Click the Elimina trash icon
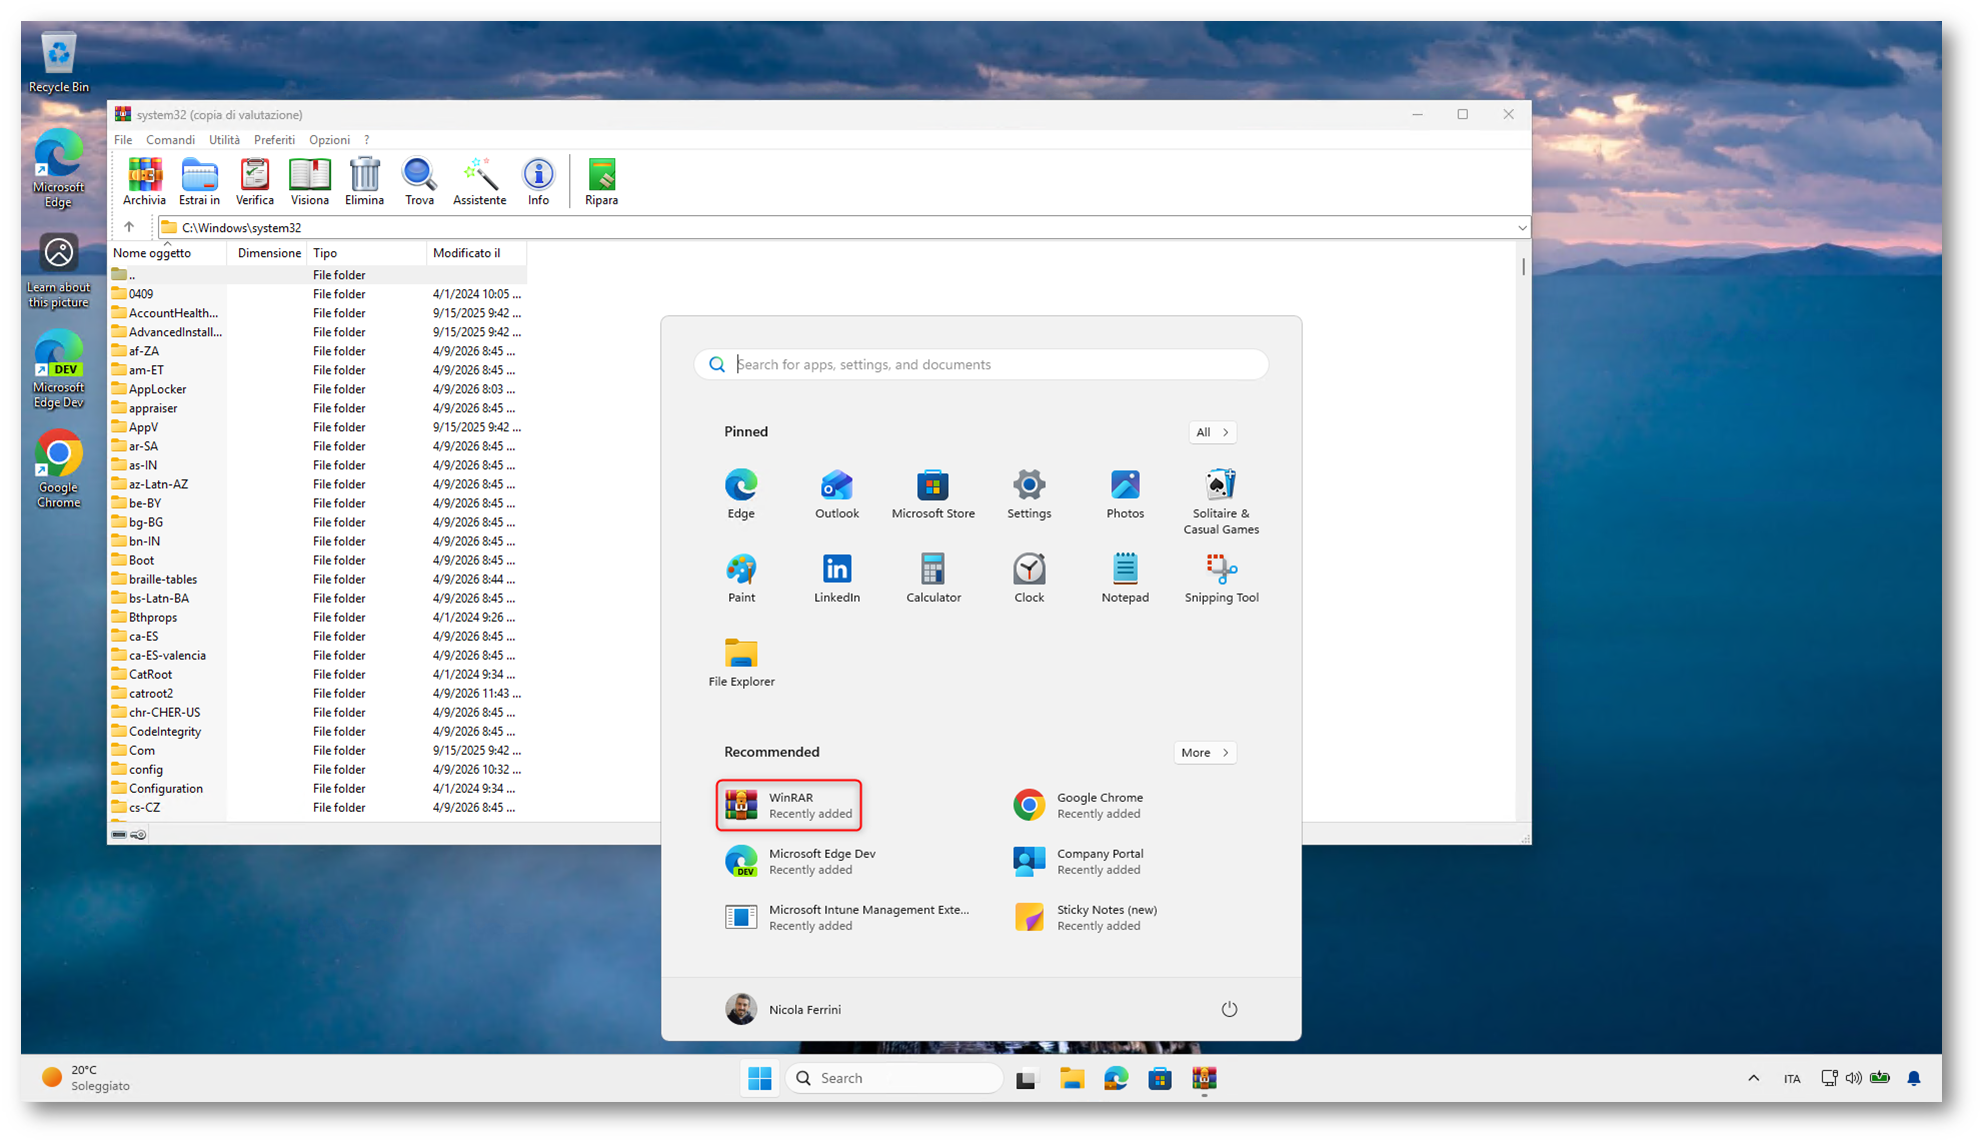 [364, 182]
